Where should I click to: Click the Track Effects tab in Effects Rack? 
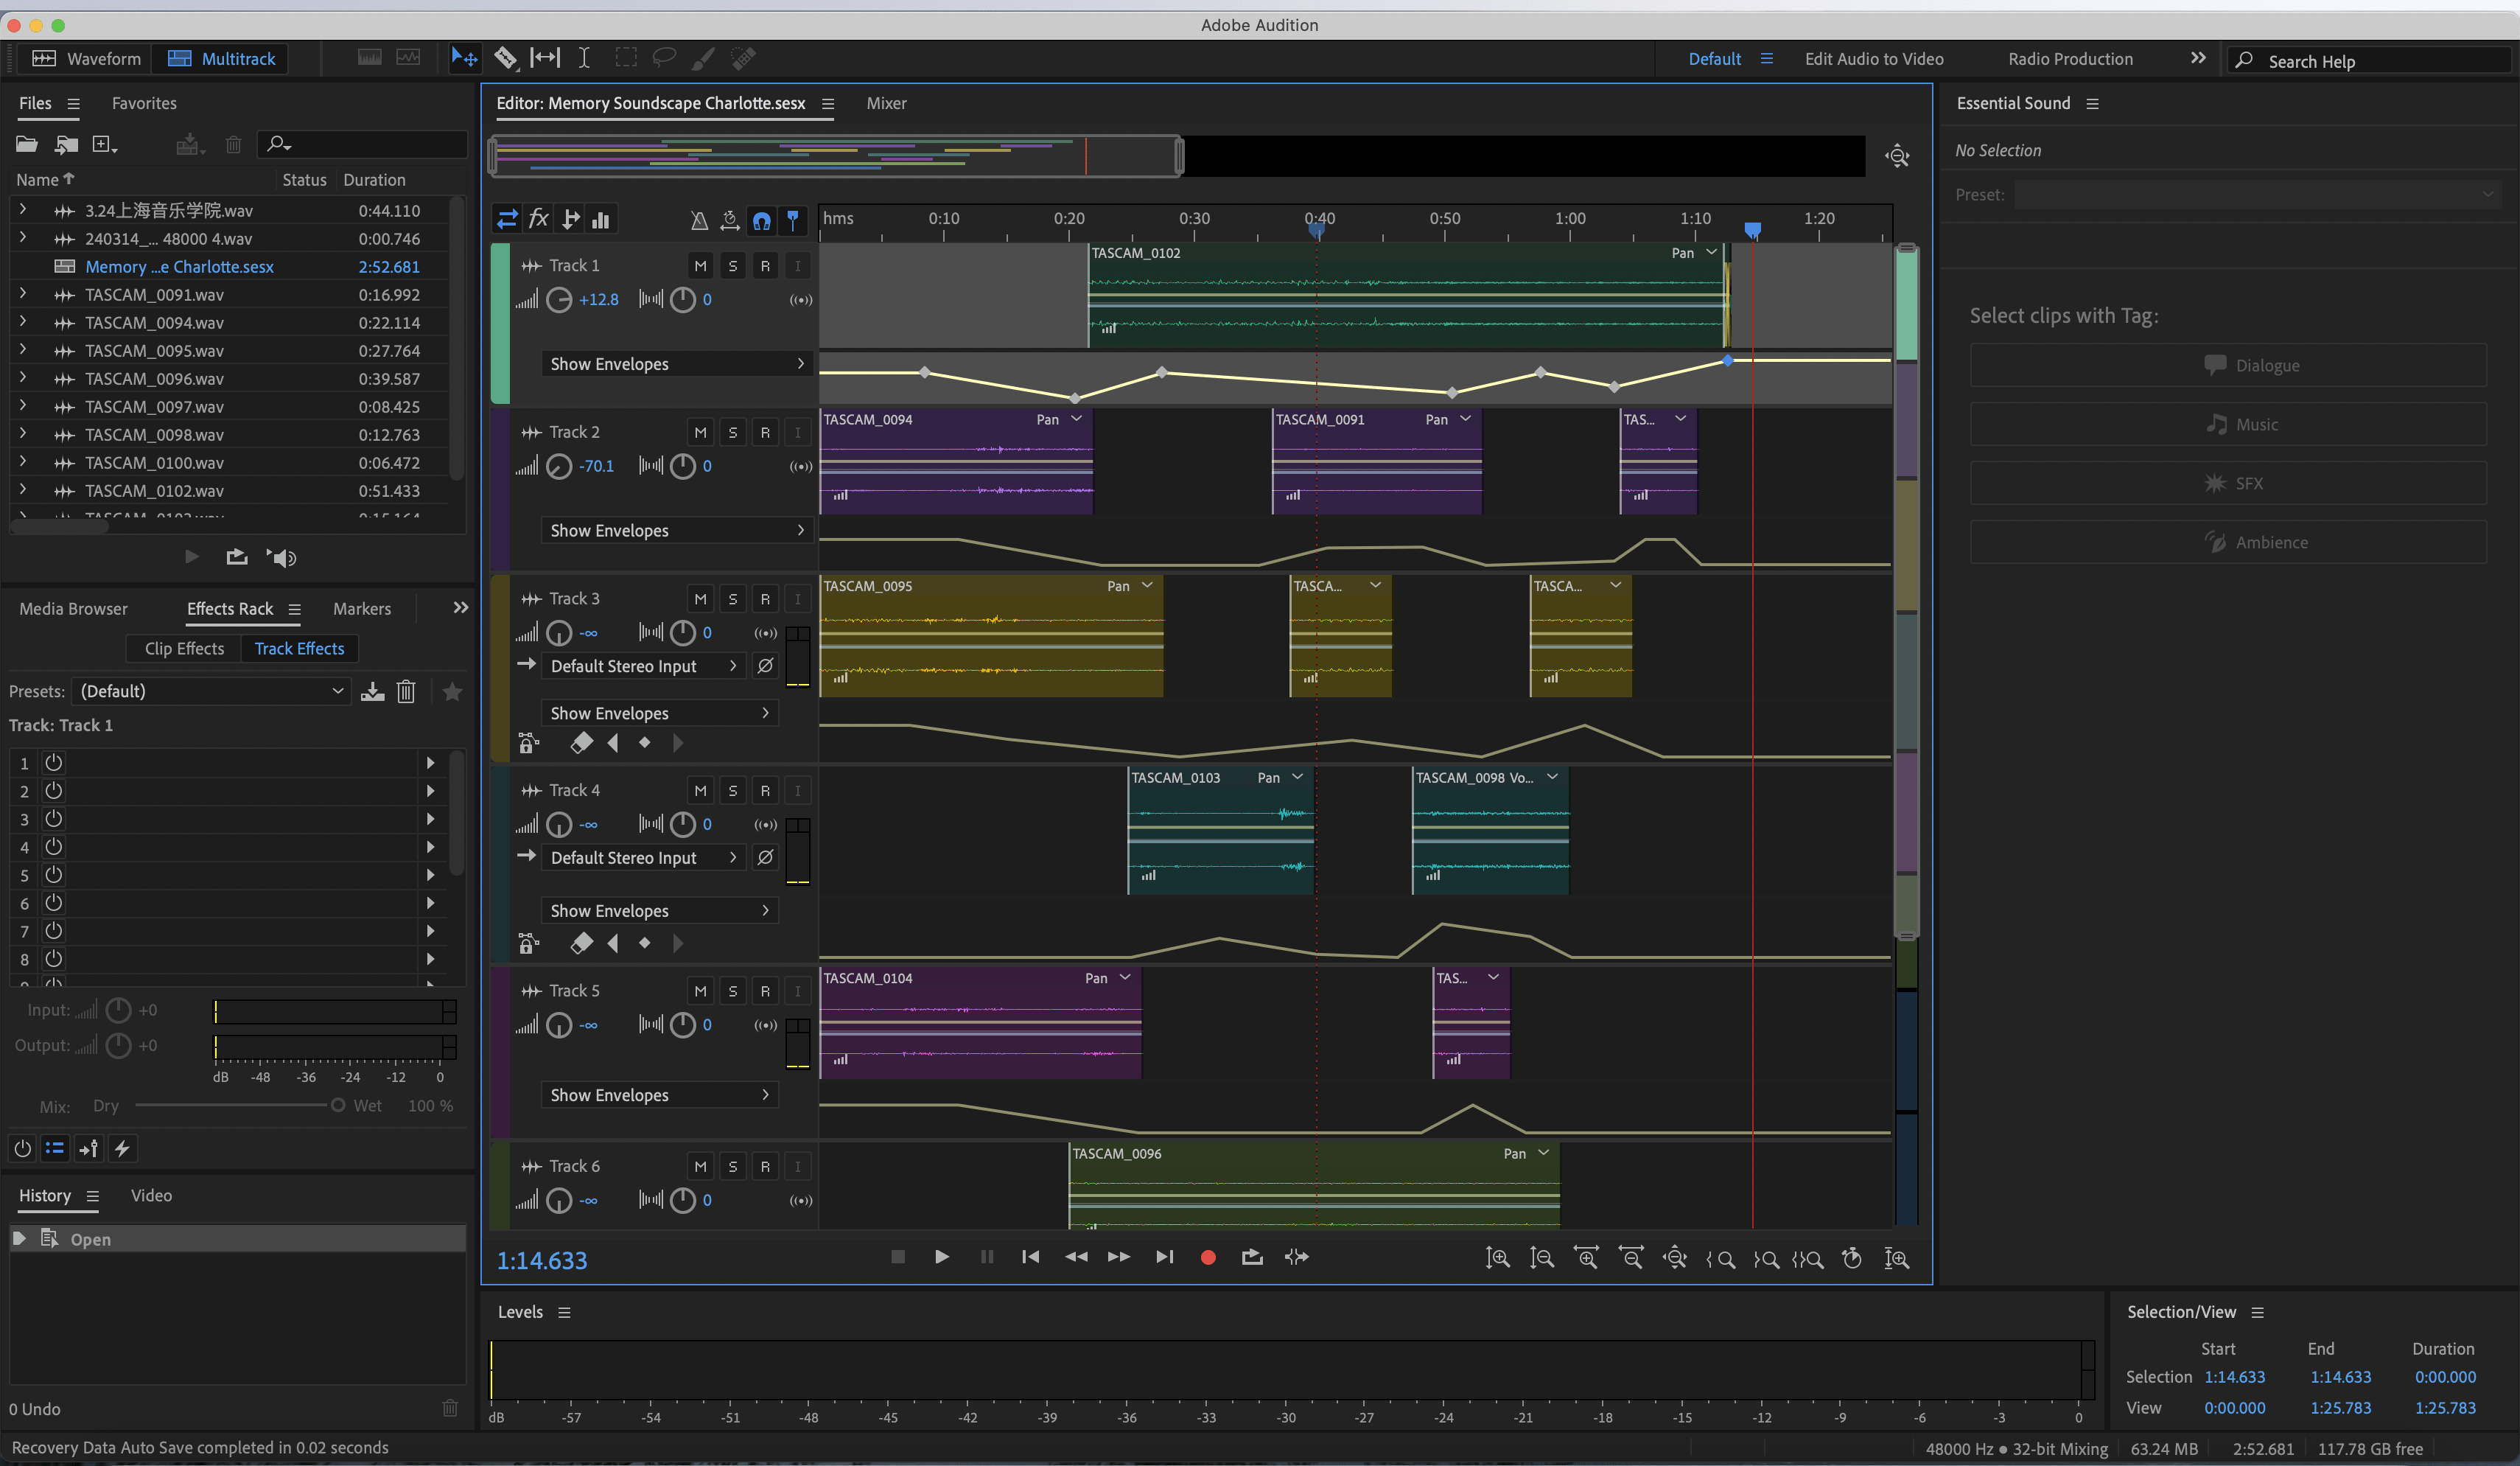pos(298,647)
